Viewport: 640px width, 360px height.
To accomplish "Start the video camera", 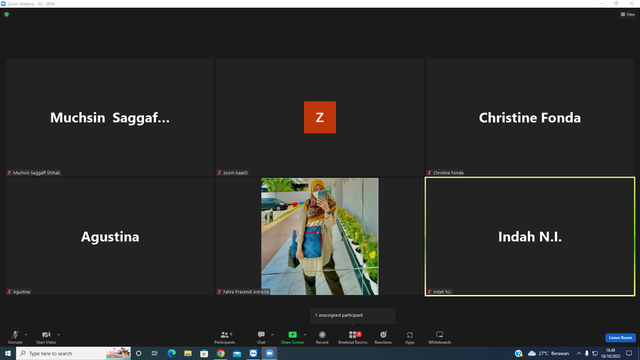I will click(x=46, y=337).
